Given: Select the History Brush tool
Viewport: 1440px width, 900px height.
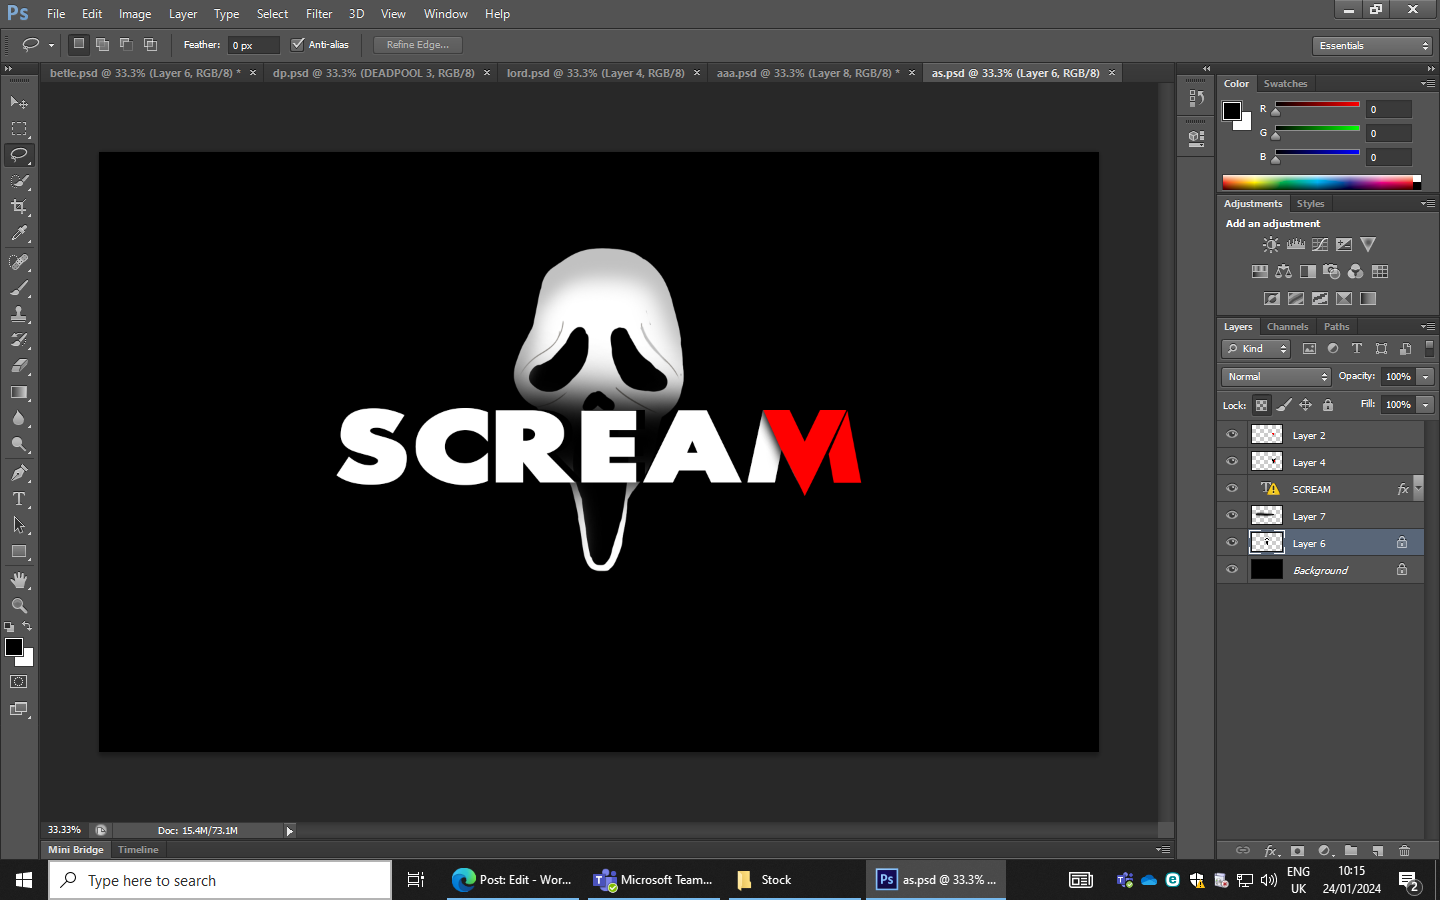Looking at the screenshot, I should pyautogui.click(x=19, y=340).
